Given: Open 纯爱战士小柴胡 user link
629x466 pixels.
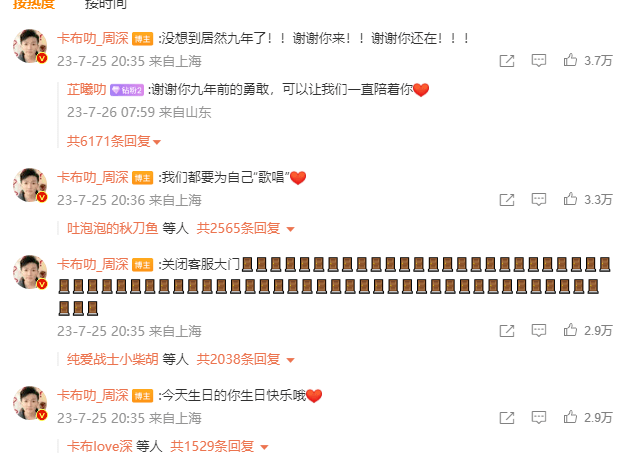Looking at the screenshot, I should [x=112, y=359].
